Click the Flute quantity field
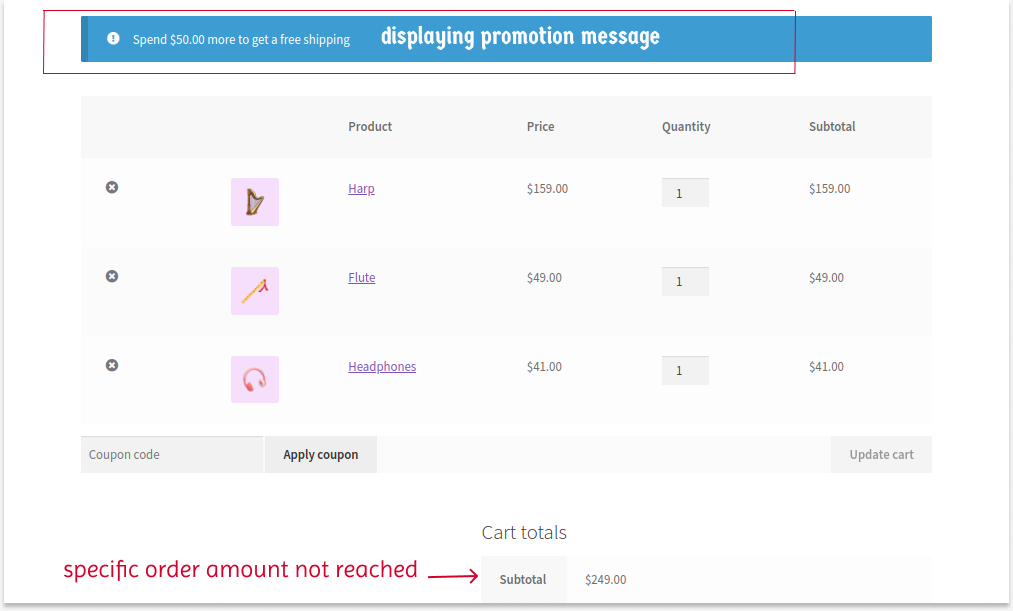The height and width of the screenshot is (611, 1013). [x=685, y=282]
